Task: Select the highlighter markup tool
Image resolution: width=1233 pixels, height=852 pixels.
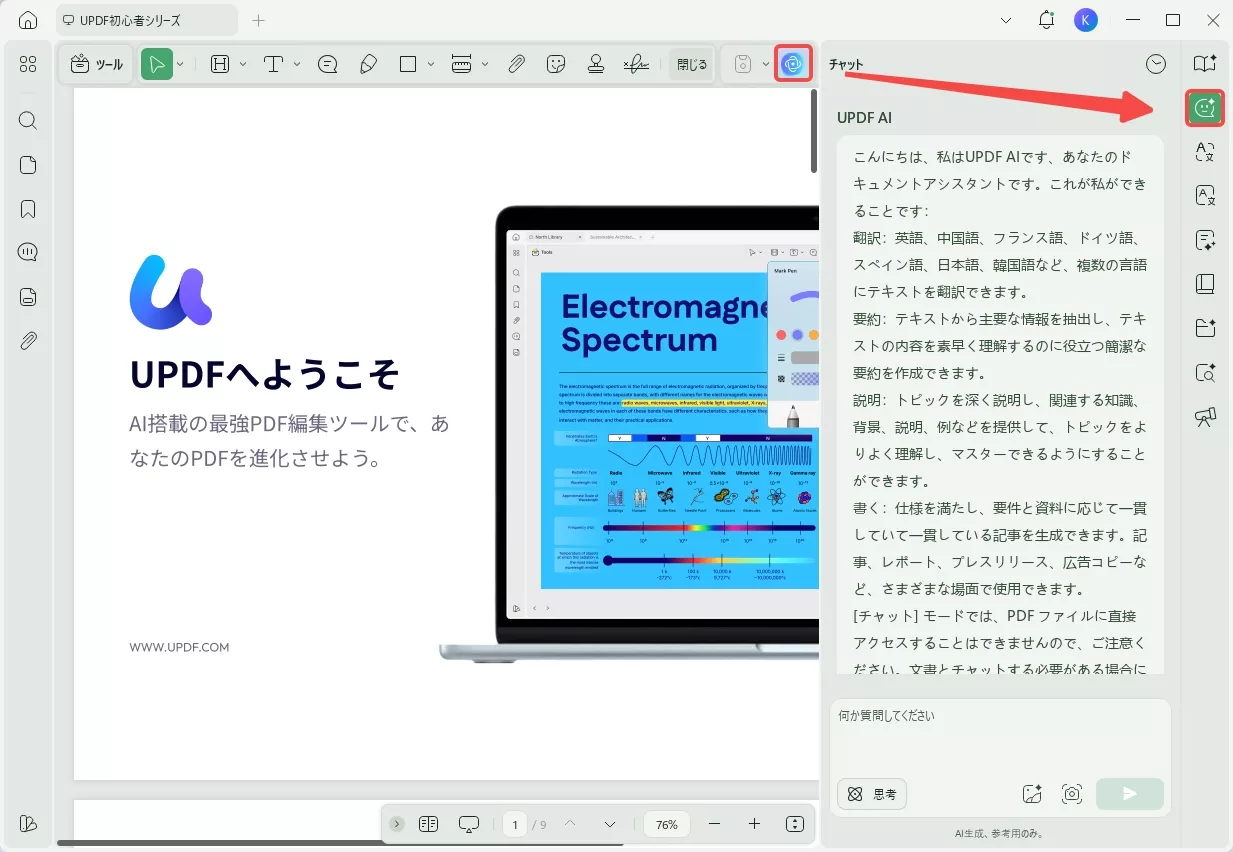Action: (x=368, y=63)
